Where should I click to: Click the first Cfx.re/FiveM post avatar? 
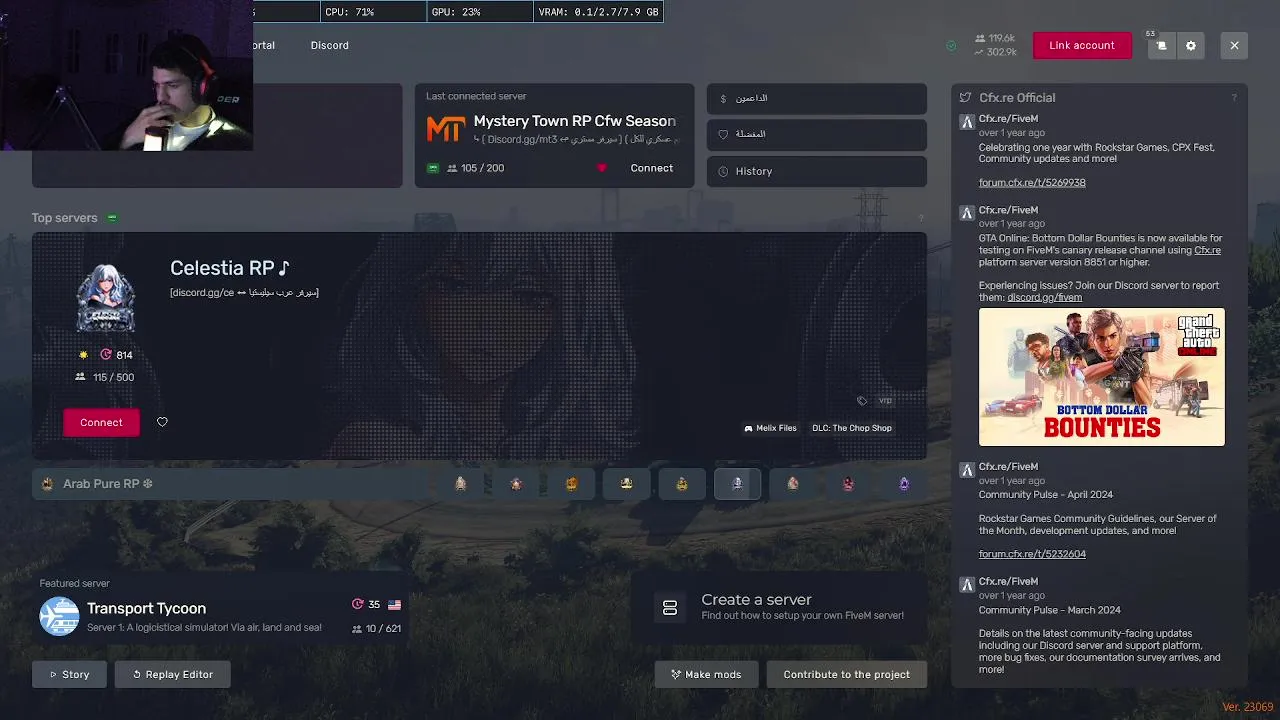click(x=966, y=122)
